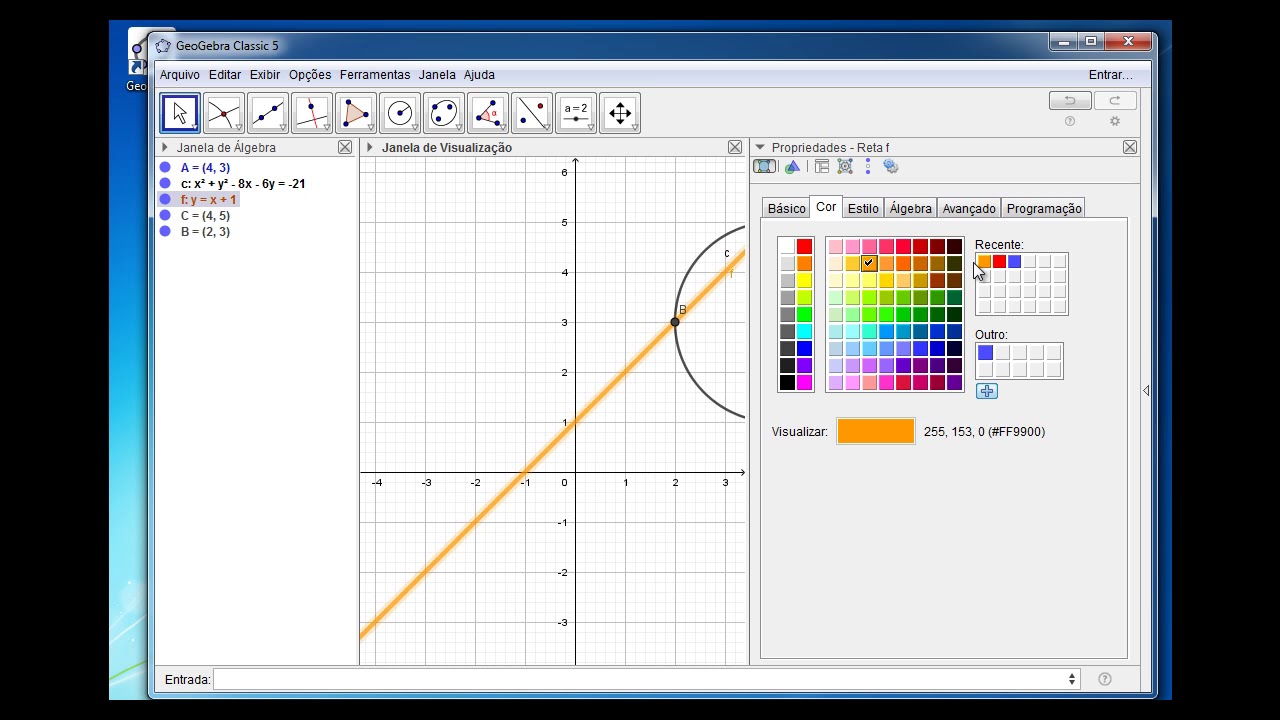Open Graphics view properties triangle icon
The image size is (1280, 720).
click(x=793, y=167)
